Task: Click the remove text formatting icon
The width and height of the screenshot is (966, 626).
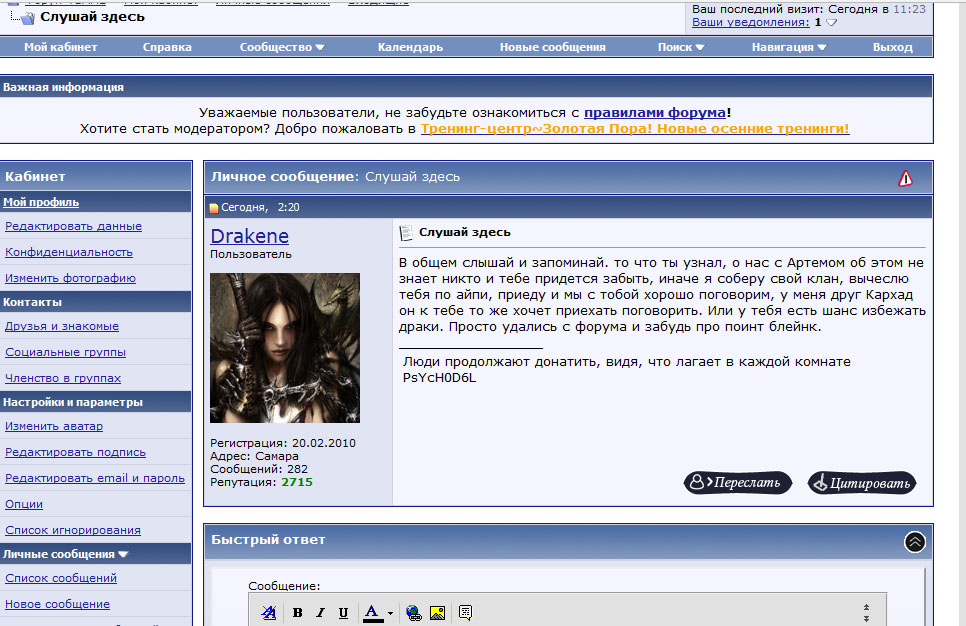Action: (268, 613)
